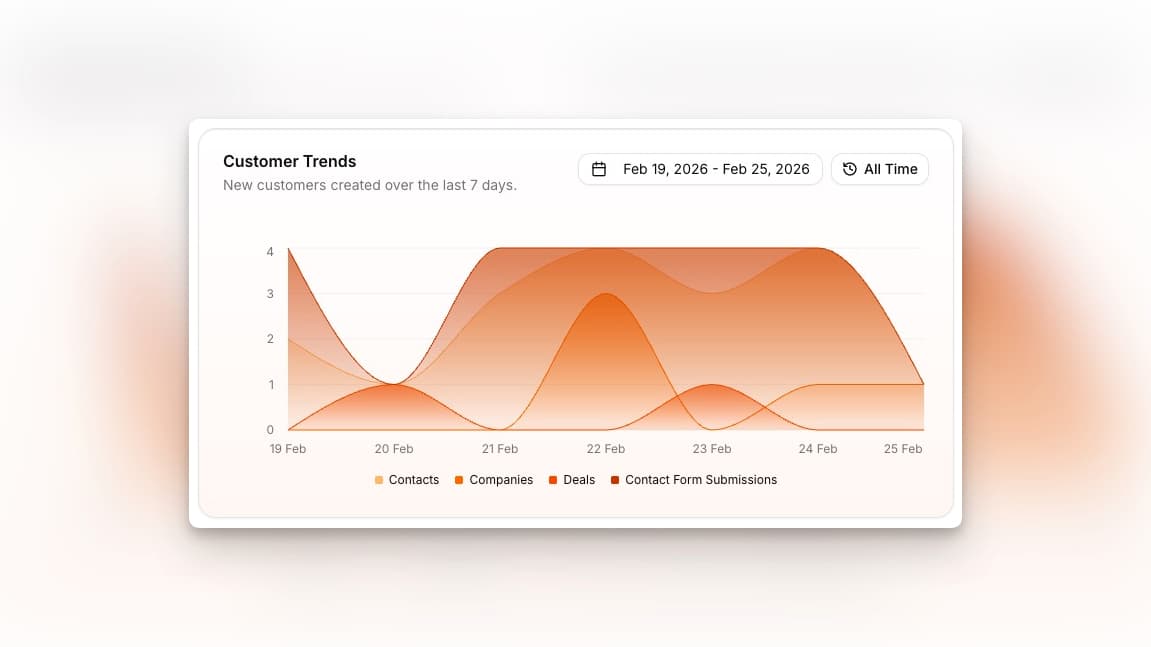Screen dimensions: 1151x647
Task: Click the clock icon inside the All Time control
Action: [849, 169]
